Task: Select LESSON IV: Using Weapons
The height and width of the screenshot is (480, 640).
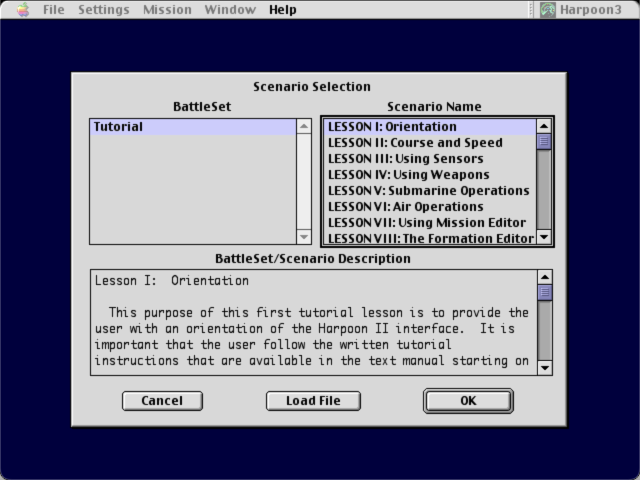Action: [x=430, y=174]
